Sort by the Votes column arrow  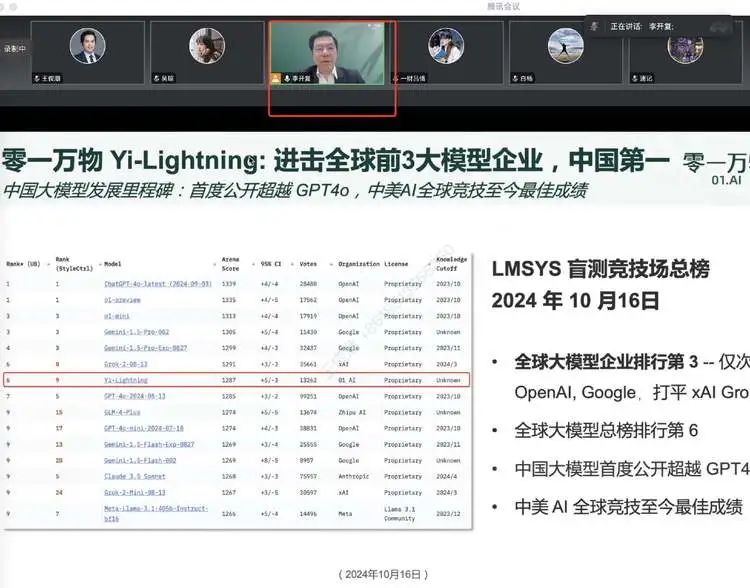(x=331, y=264)
